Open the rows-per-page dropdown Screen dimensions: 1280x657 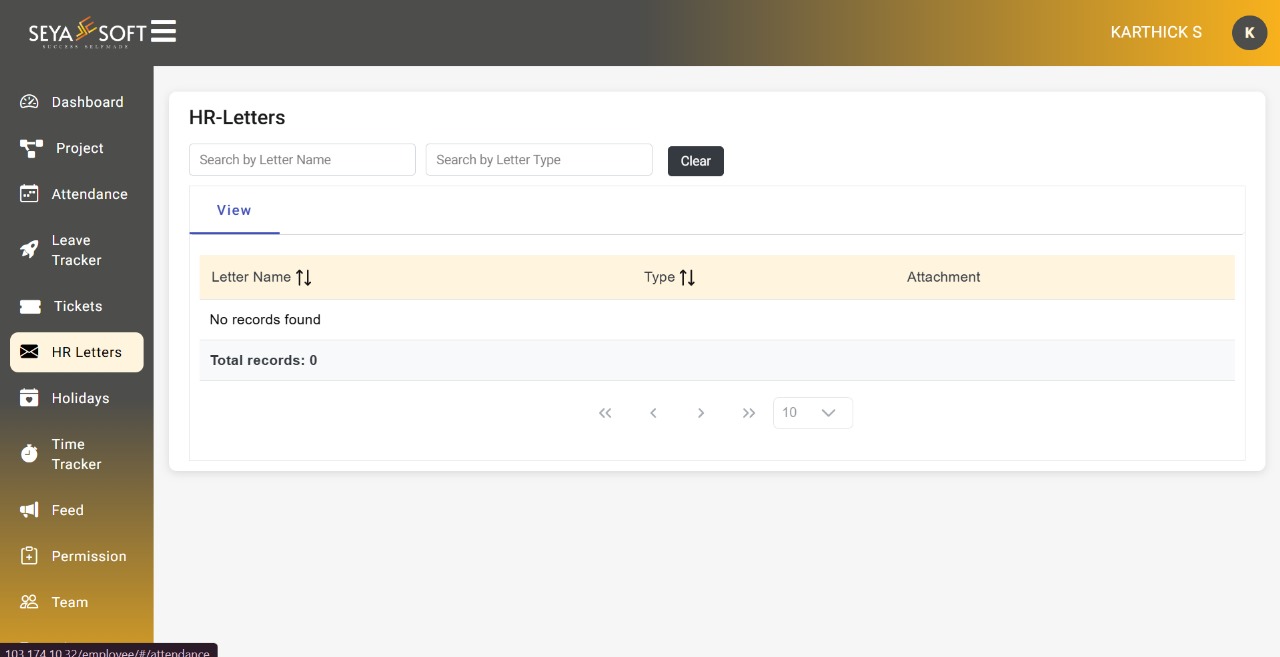pyautogui.click(x=813, y=413)
